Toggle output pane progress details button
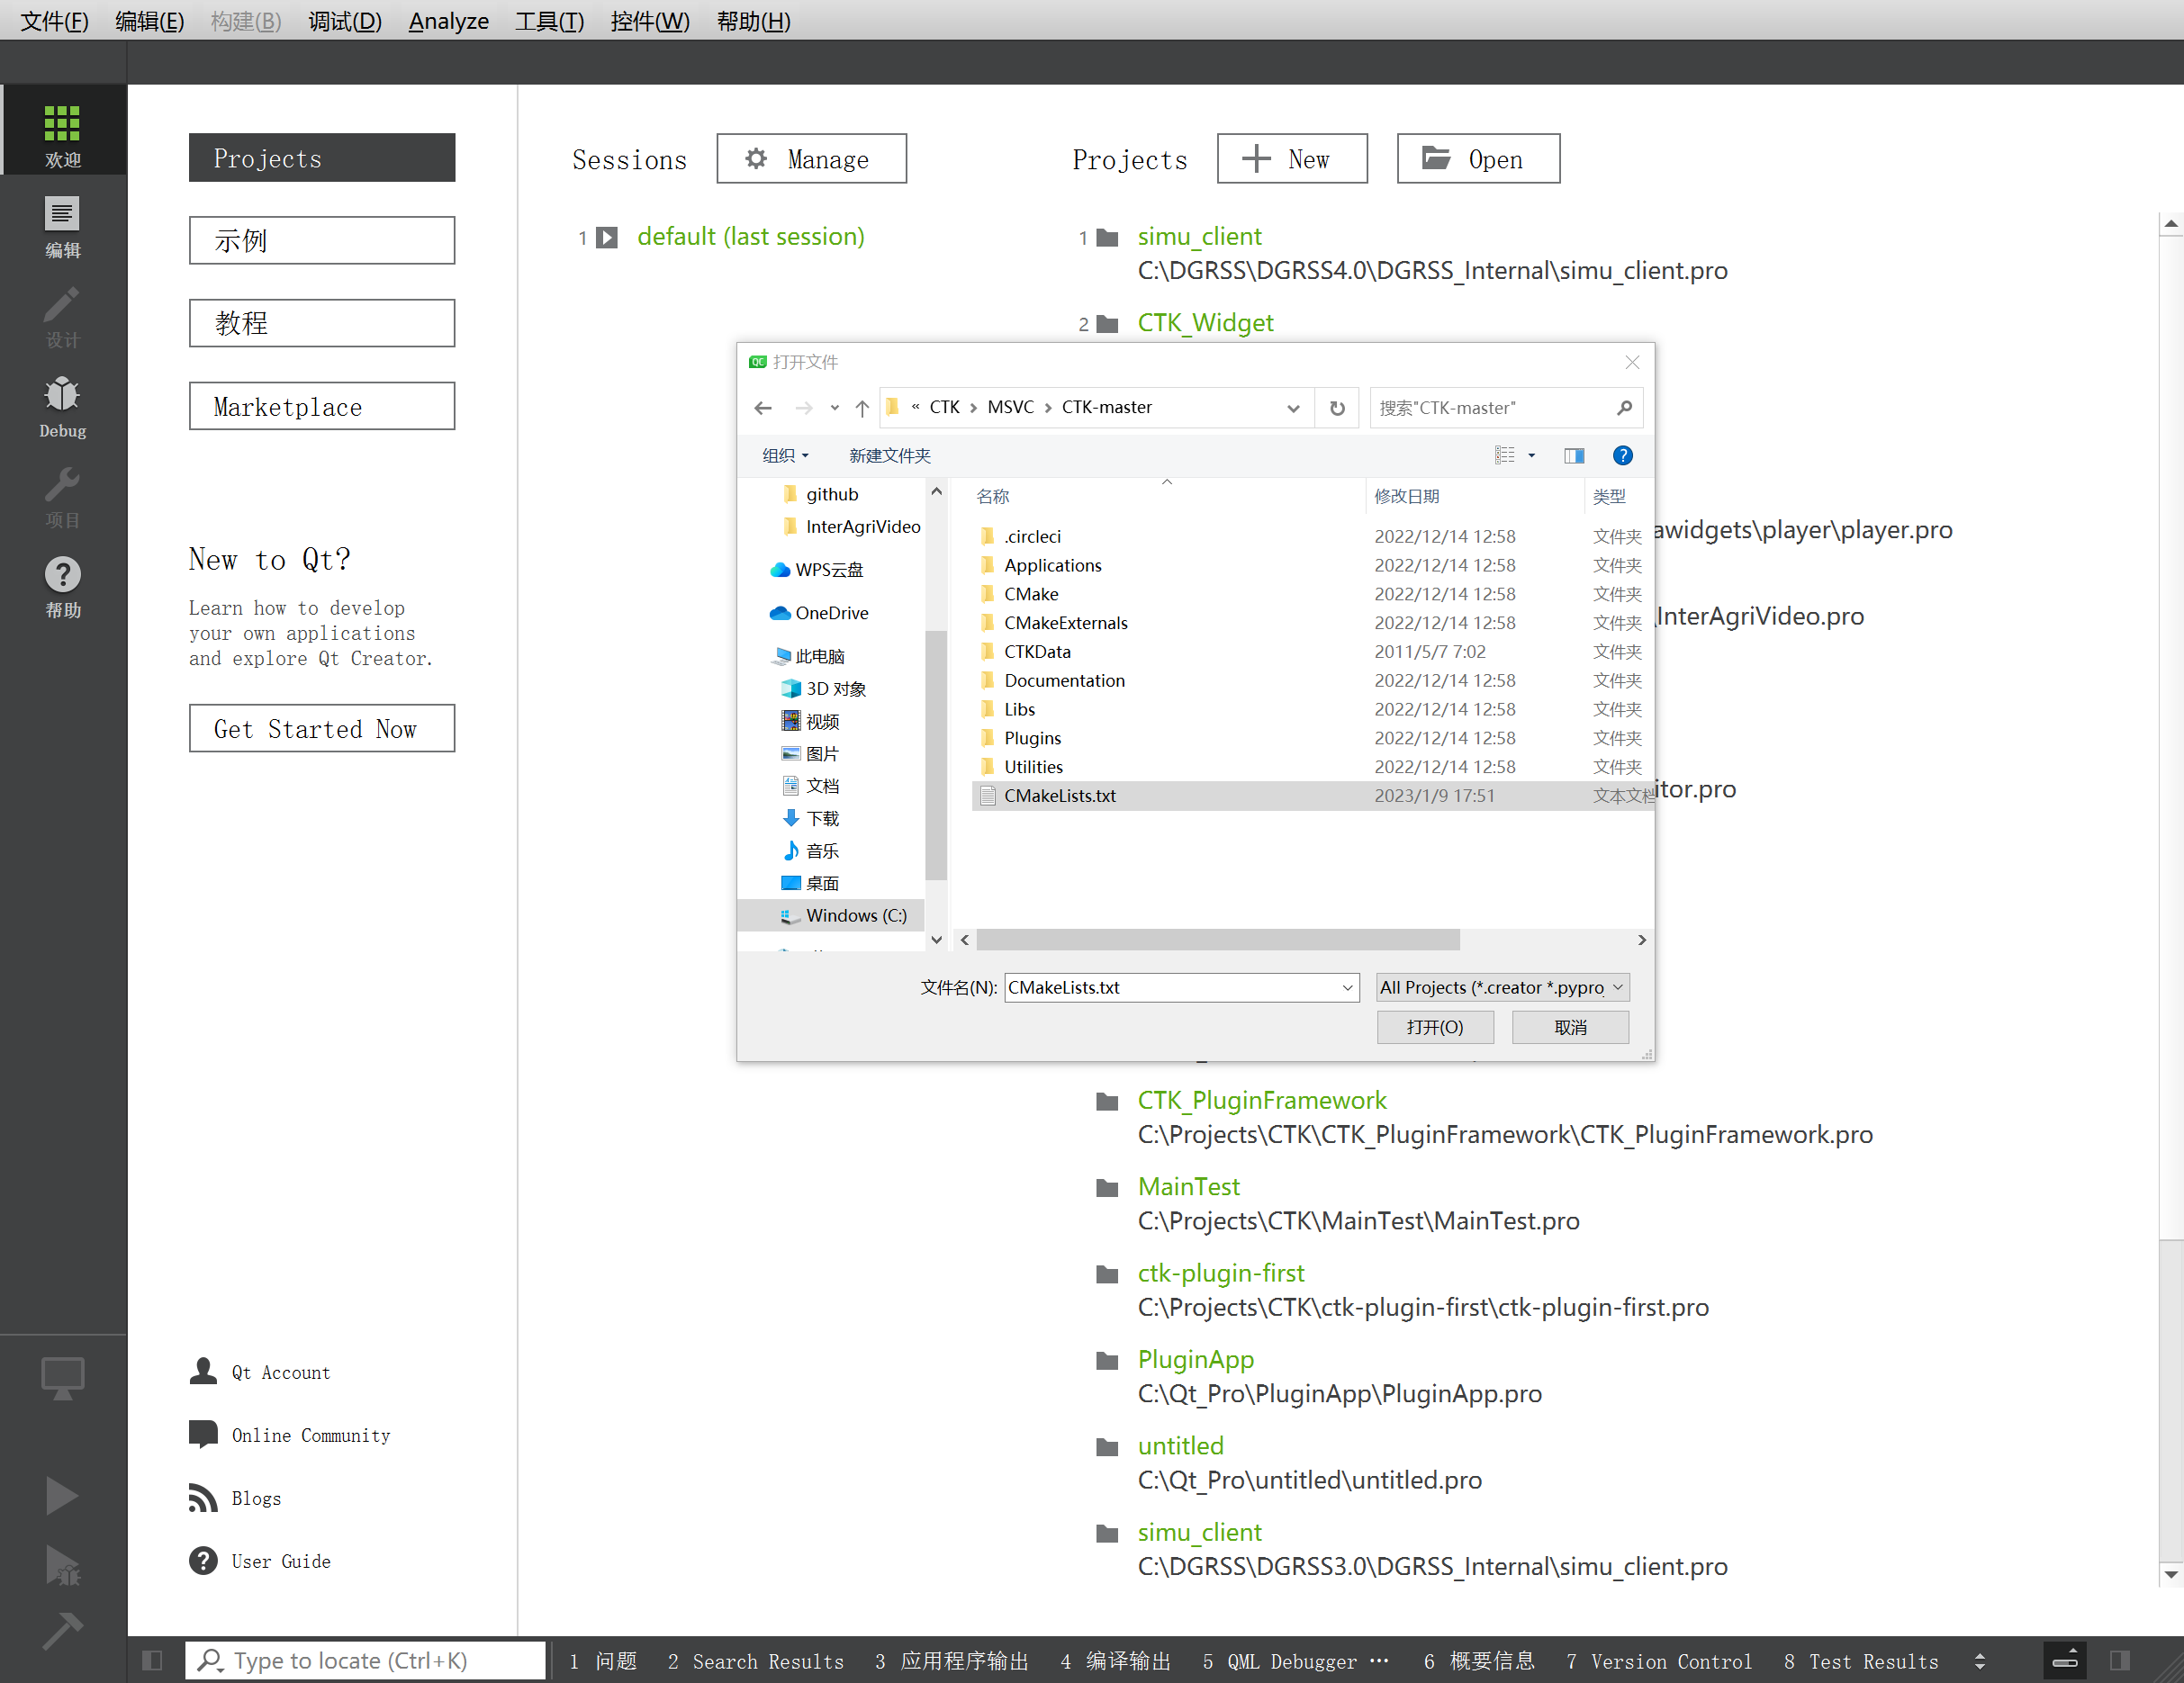This screenshot has height=1683, width=2184. coord(2064,1661)
